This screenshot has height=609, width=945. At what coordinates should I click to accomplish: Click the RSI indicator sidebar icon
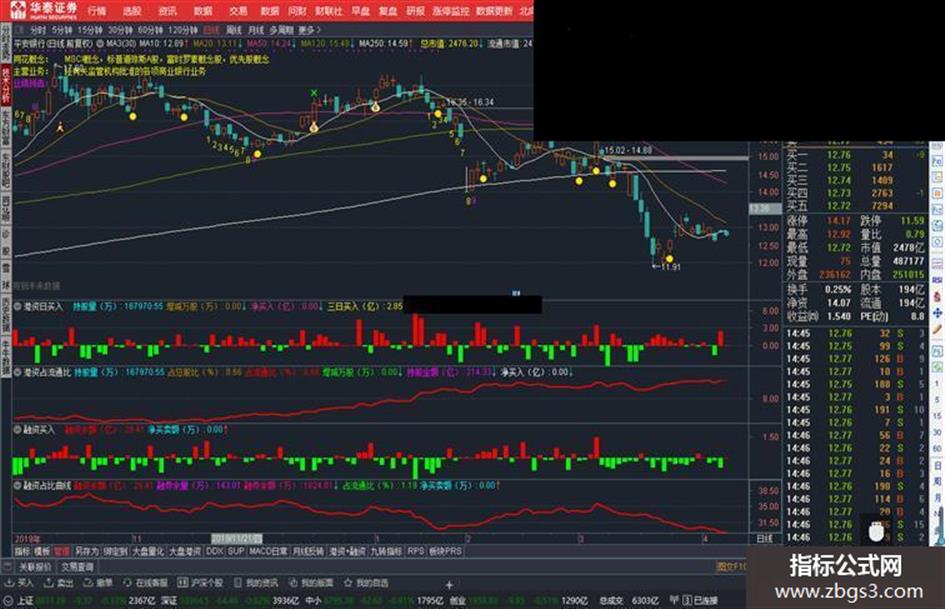click(938, 280)
